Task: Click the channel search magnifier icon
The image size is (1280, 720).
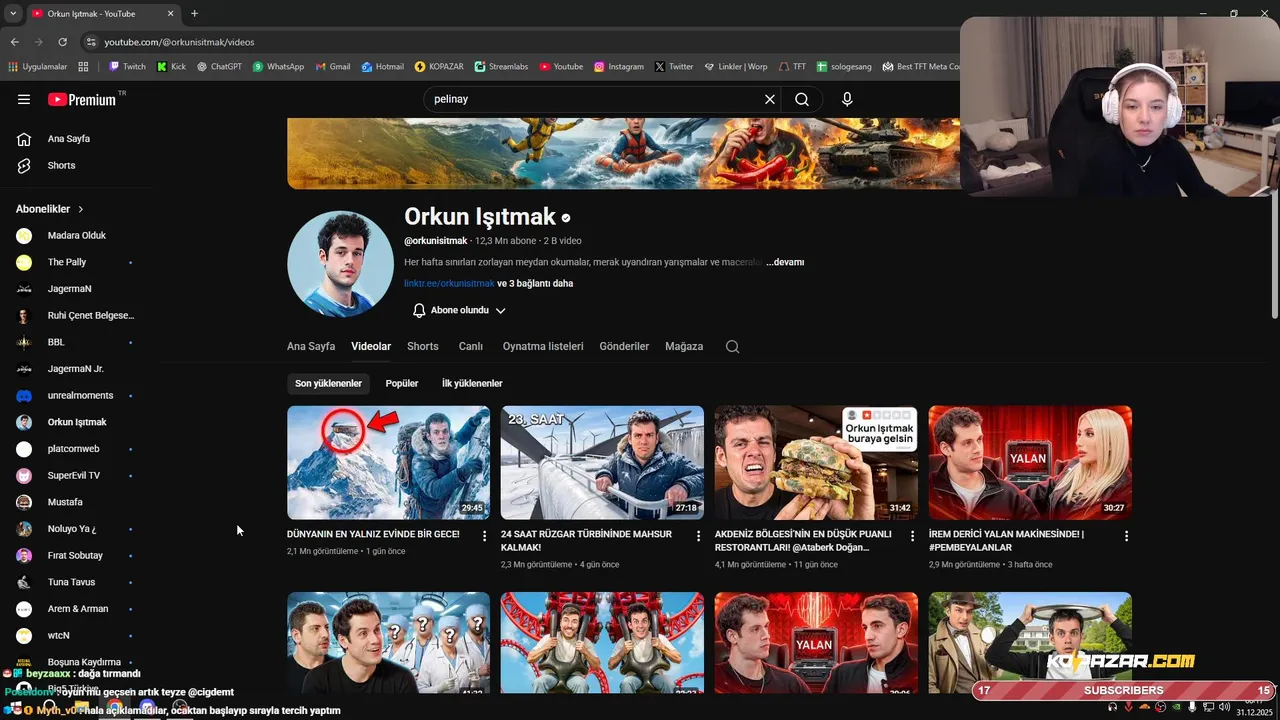Action: (x=732, y=347)
